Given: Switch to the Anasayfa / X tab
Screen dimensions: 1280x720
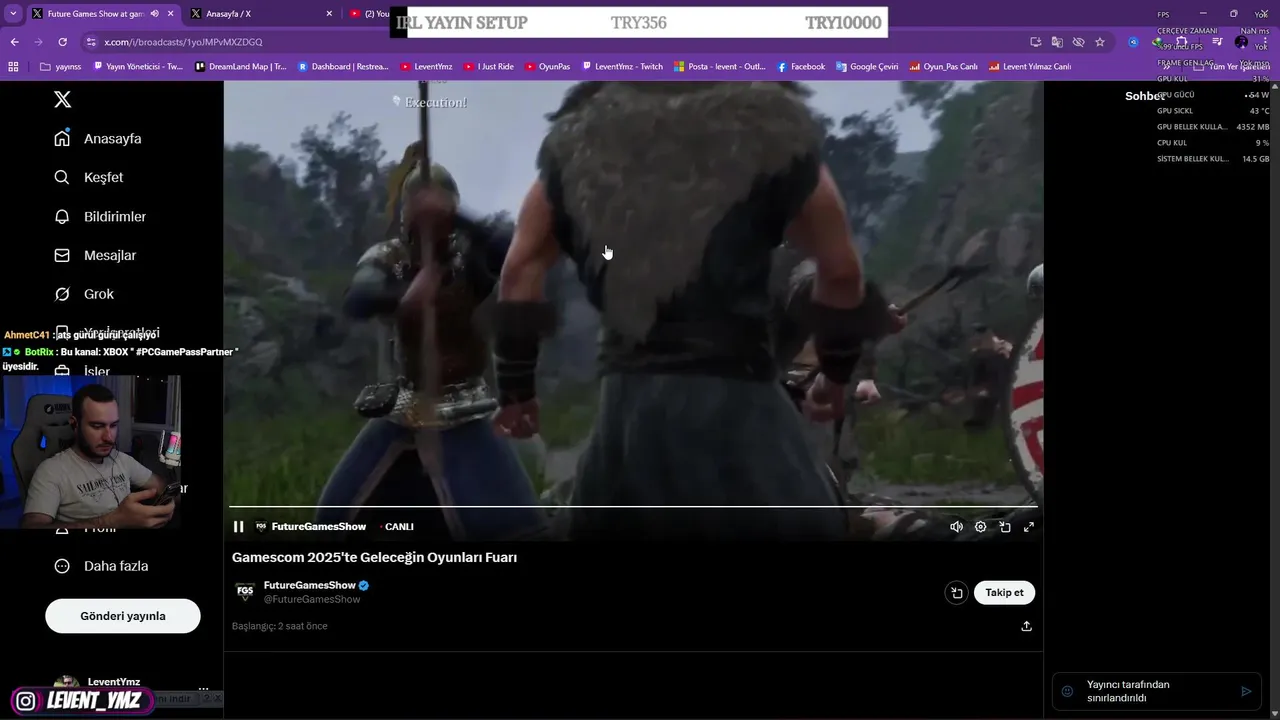Looking at the screenshot, I should pos(258,14).
